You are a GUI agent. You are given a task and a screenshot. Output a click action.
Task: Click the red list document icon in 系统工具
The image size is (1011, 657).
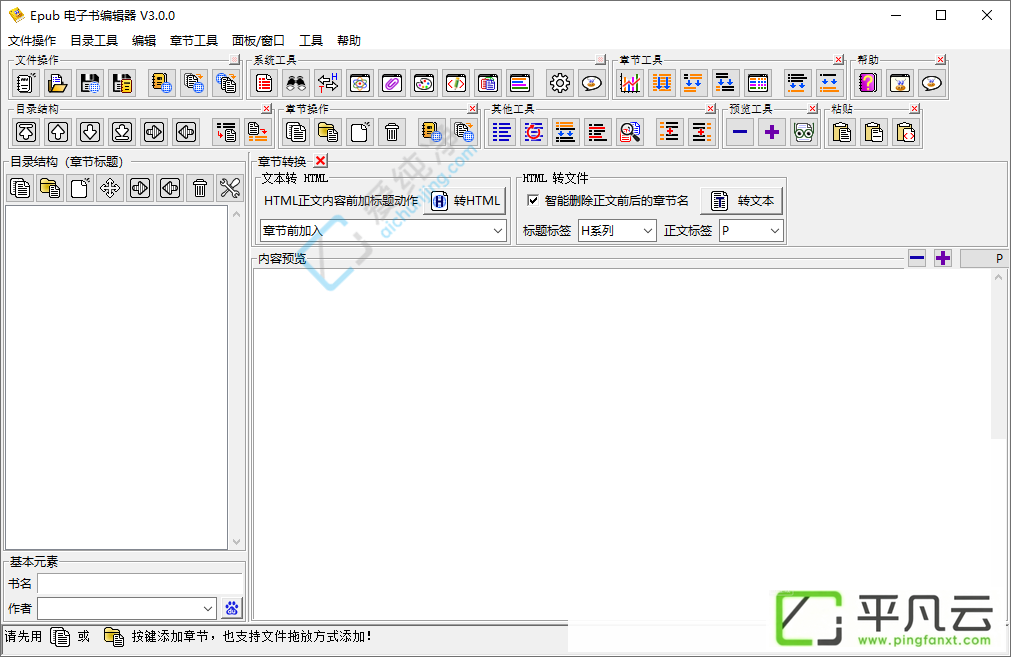264,83
